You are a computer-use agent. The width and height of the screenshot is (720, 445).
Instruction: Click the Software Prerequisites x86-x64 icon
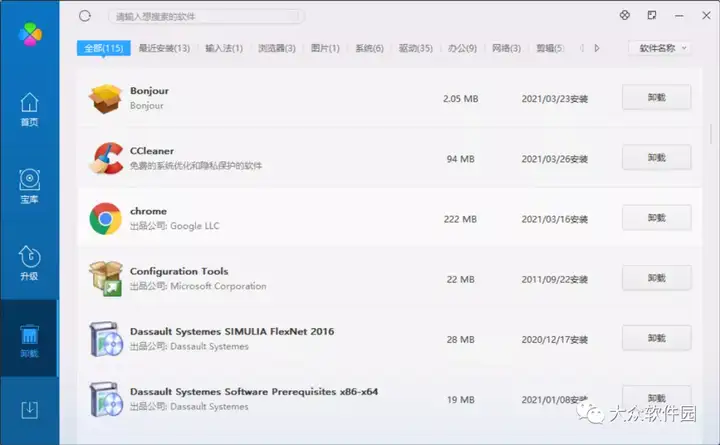click(106, 399)
